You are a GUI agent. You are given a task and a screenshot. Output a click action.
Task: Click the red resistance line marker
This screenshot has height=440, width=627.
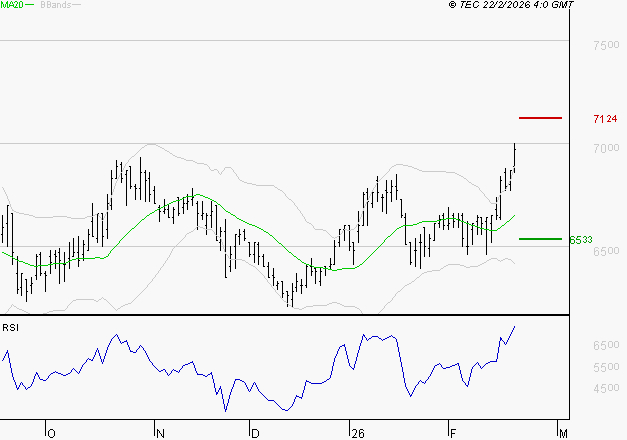(x=540, y=118)
